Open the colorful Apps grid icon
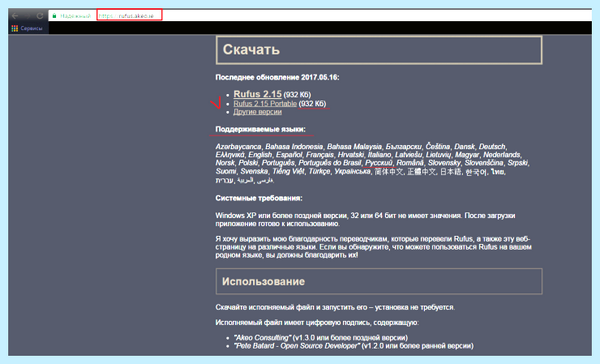Viewport: 600px width, 364px height. 15,28
